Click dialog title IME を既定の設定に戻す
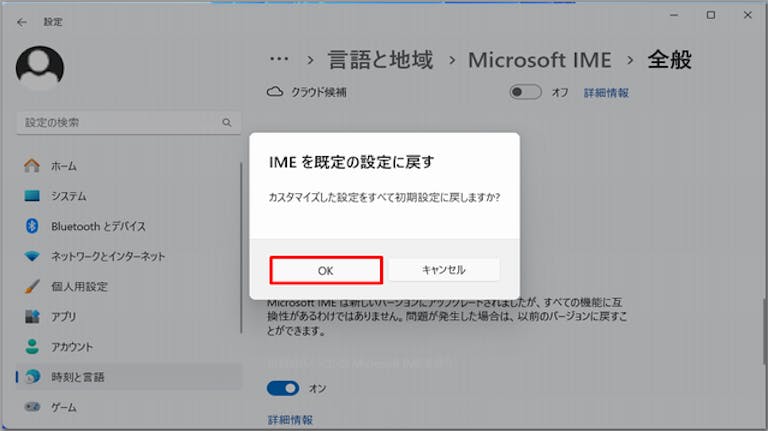768x431 pixels. 351,162
